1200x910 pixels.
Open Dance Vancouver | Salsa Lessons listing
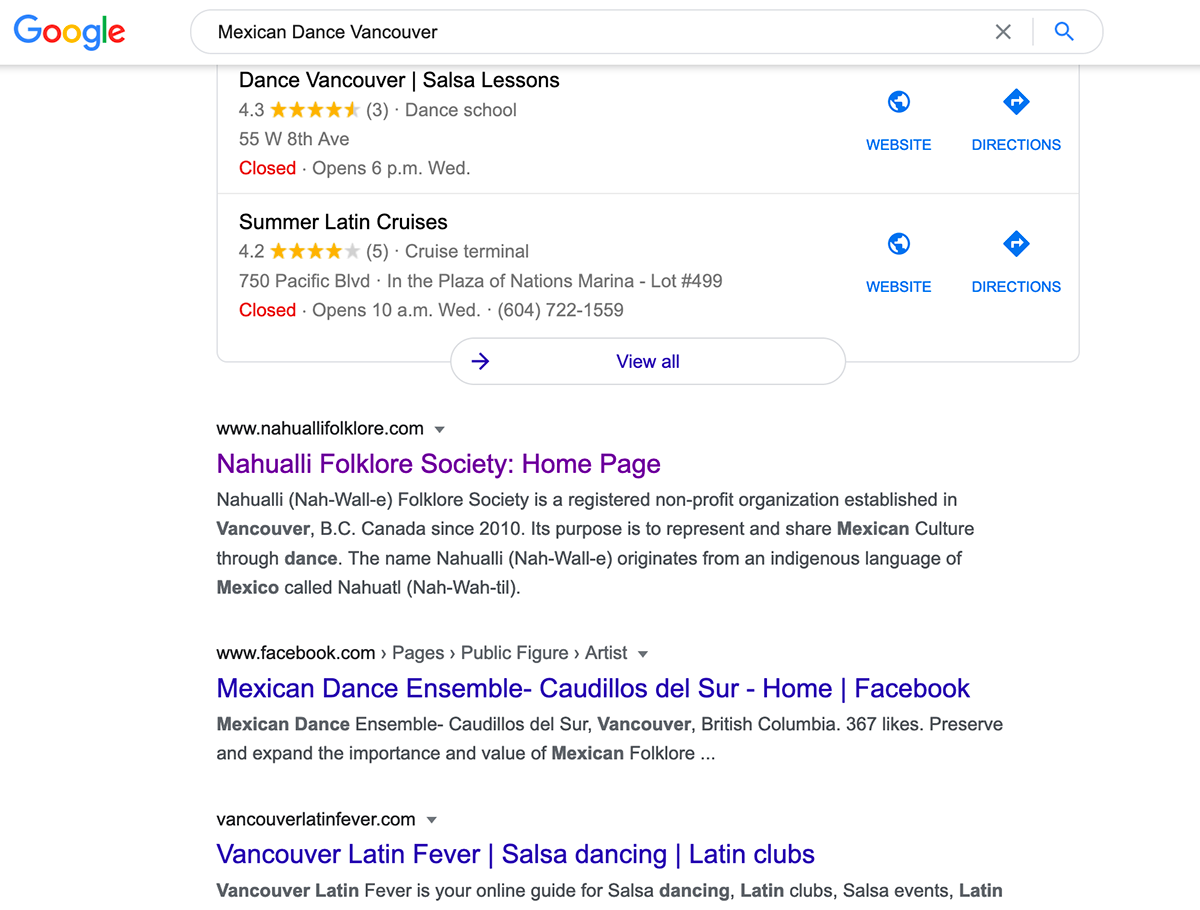399,80
